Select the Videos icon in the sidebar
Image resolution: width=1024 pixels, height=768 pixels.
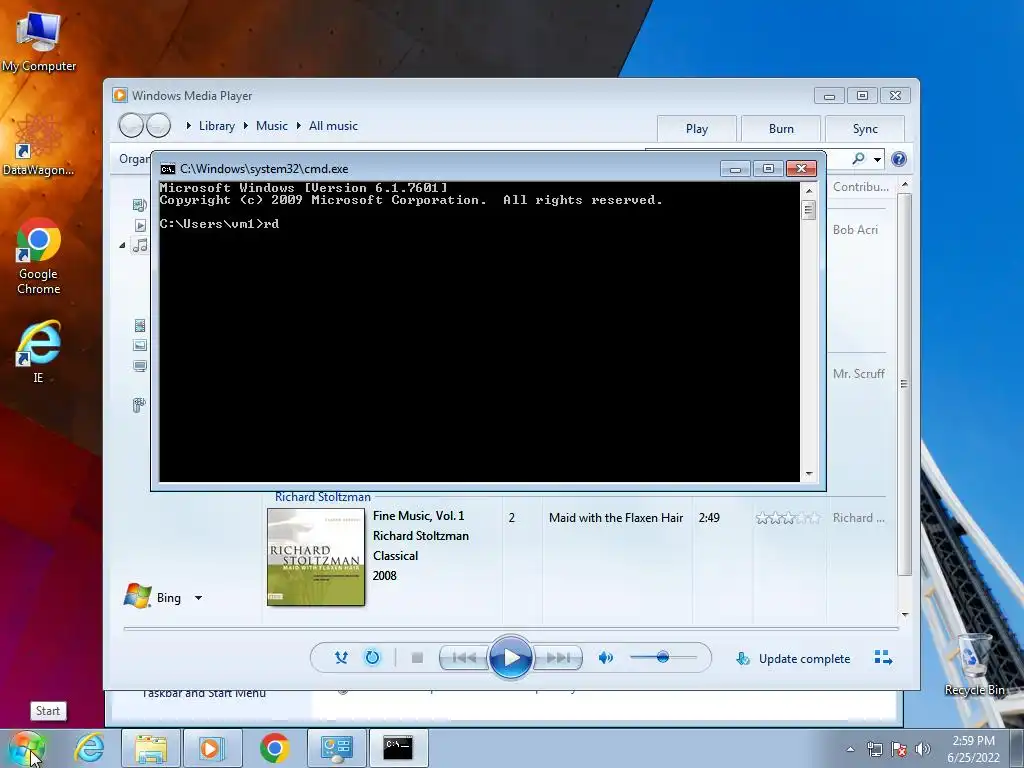[x=140, y=325]
